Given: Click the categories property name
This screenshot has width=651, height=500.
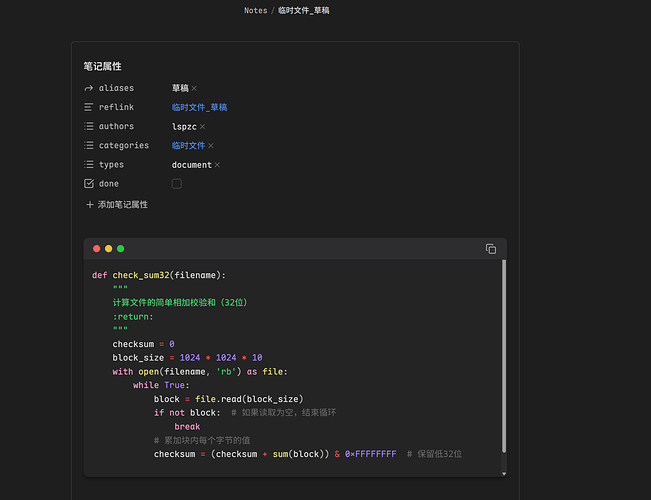Looking at the screenshot, I should tap(124, 145).
